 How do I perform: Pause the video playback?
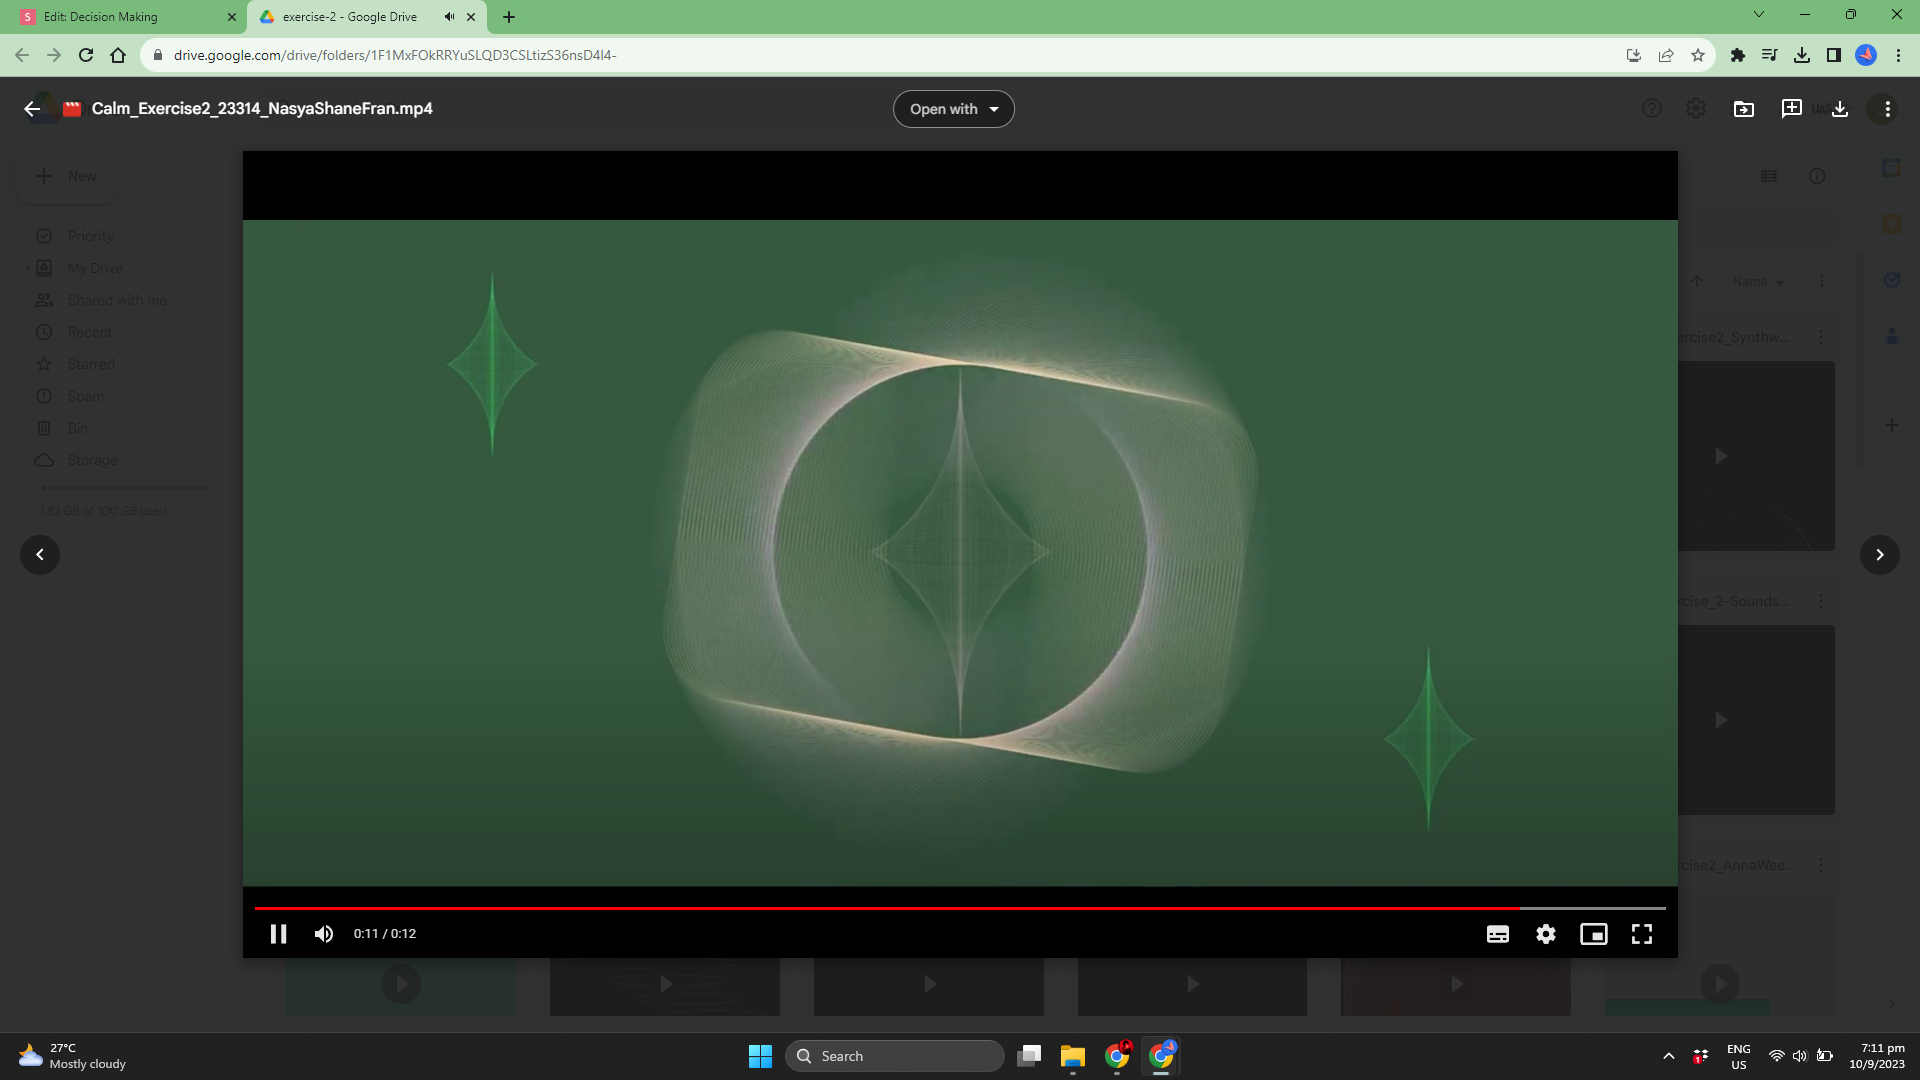point(278,934)
